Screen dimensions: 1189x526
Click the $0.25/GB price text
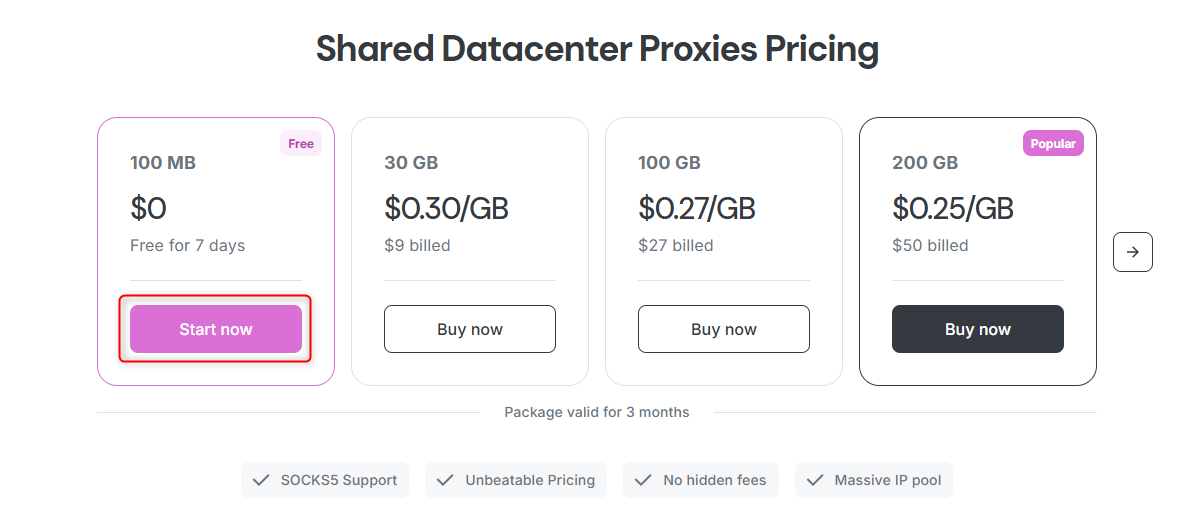coord(952,208)
